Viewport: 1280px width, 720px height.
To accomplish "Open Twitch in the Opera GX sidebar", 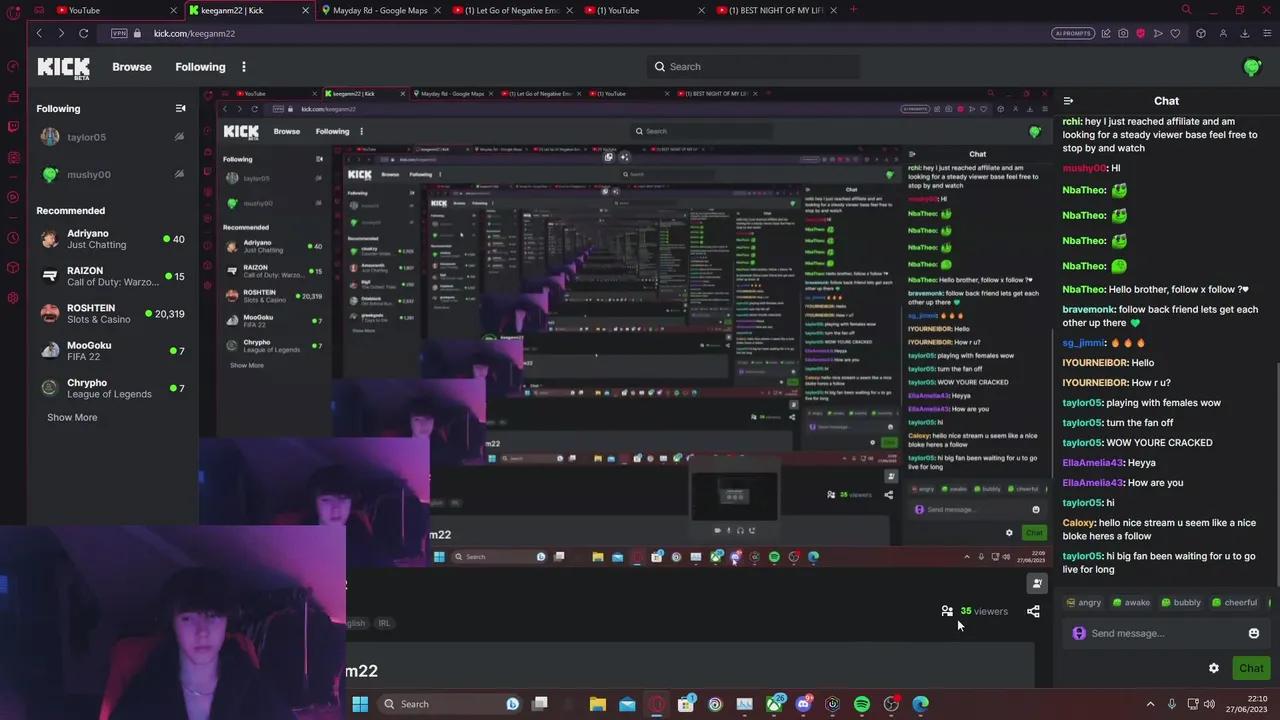I will [13, 126].
